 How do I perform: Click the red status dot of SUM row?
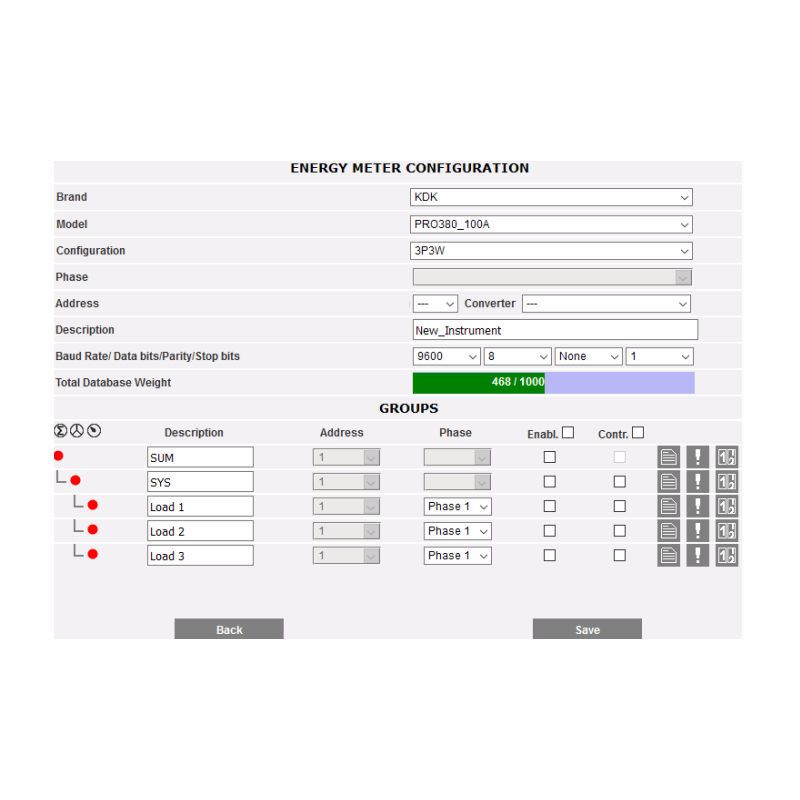coord(59,456)
